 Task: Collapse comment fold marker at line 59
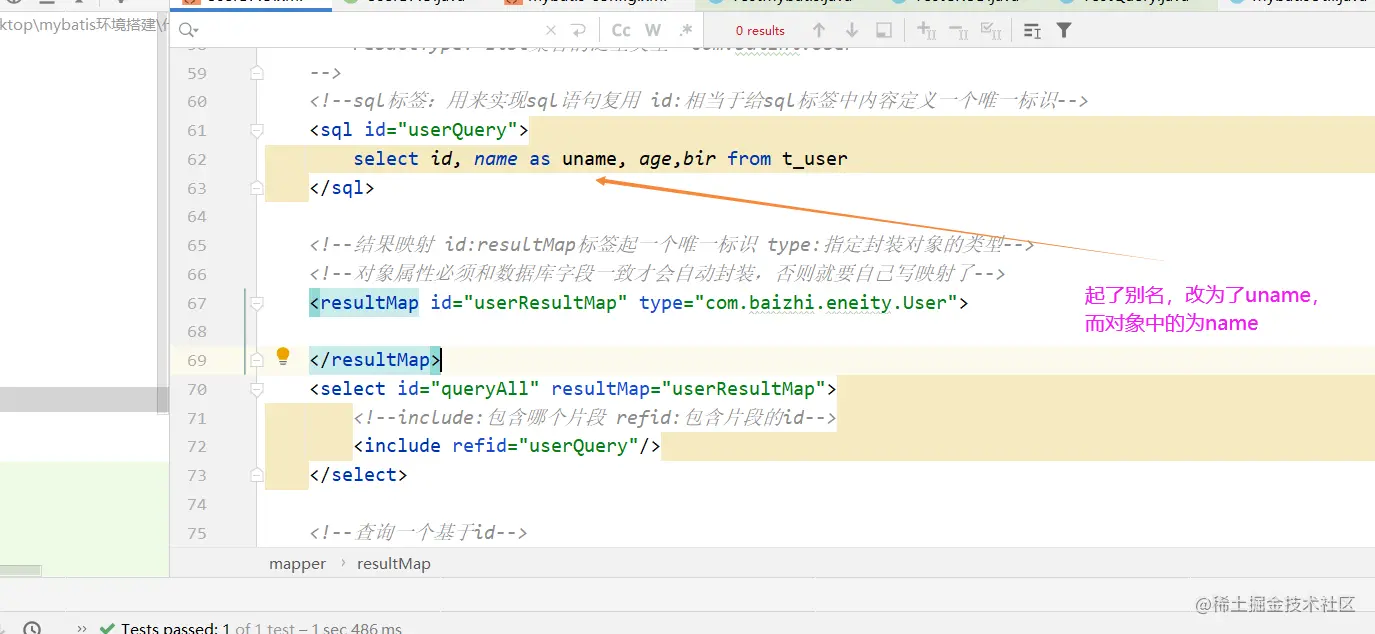[x=257, y=73]
